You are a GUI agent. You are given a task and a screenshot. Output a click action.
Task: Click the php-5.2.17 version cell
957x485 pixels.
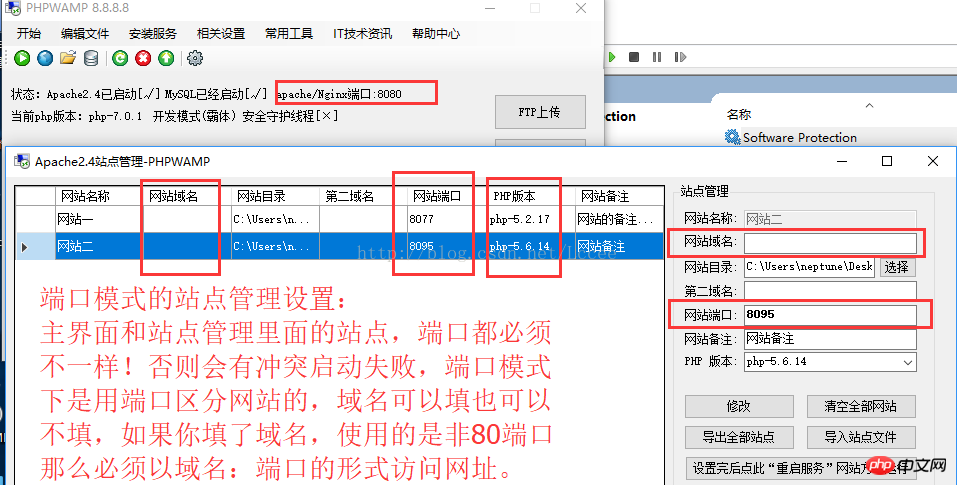pyautogui.click(x=531, y=219)
